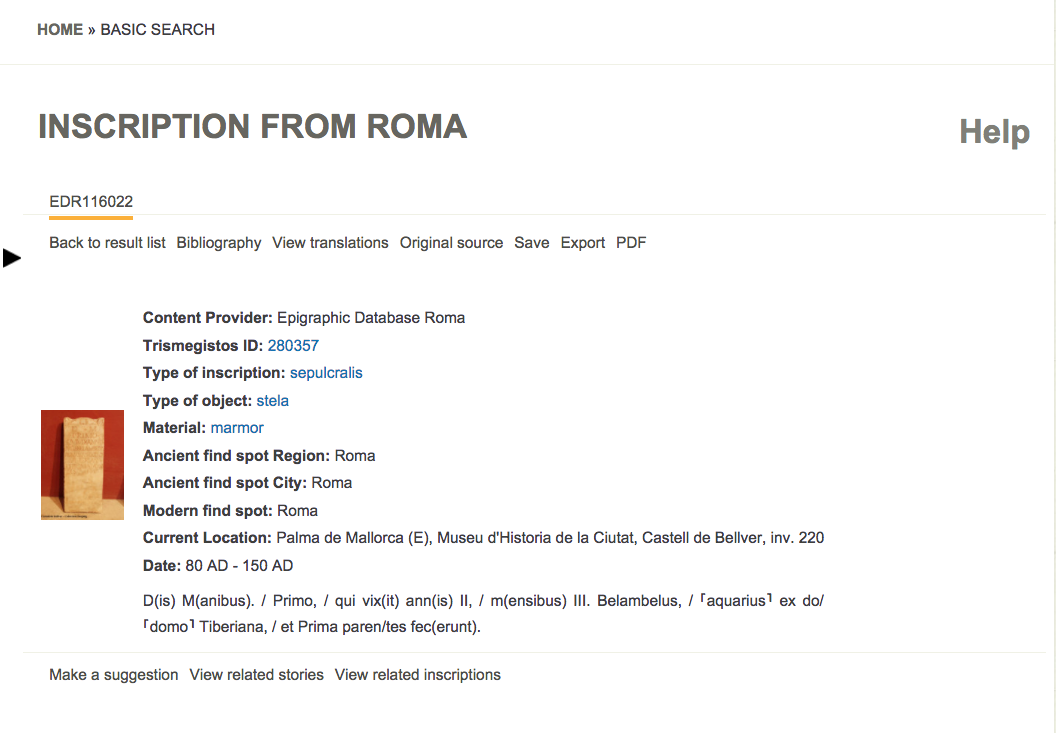Screen dimensions: 1056x733
Task: Export the inscription data
Action: tap(582, 242)
